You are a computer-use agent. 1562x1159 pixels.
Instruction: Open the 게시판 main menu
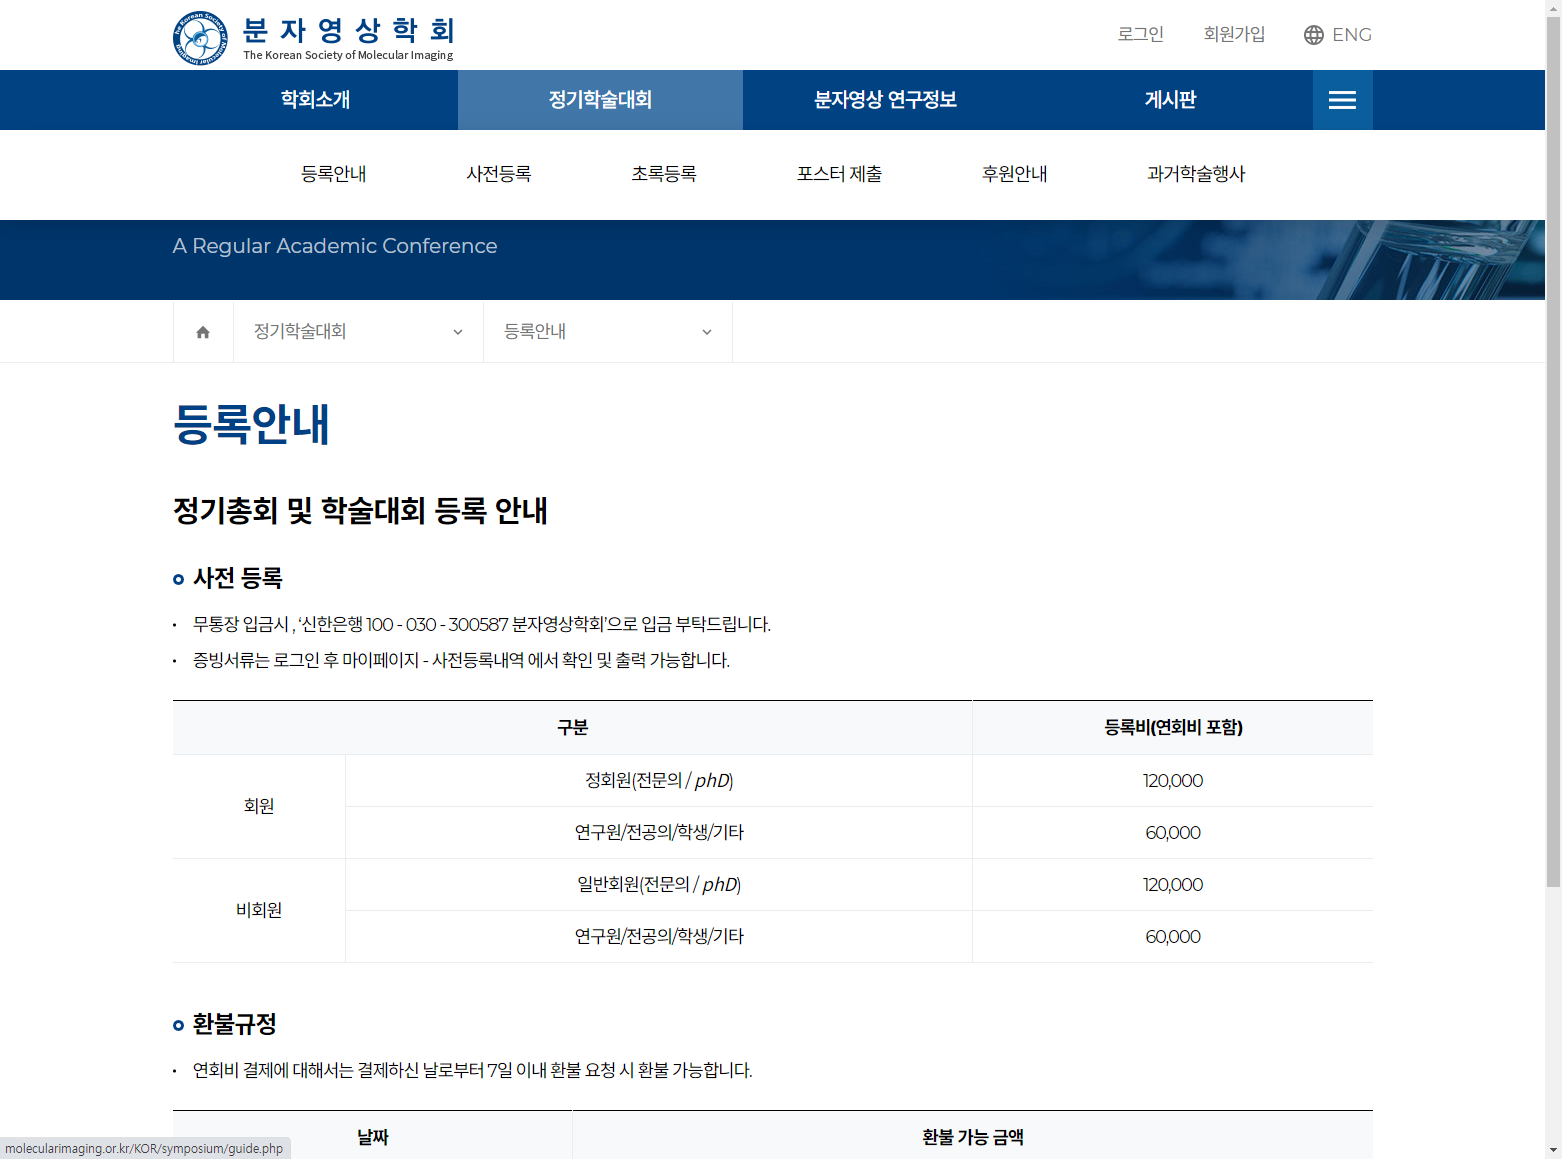(1170, 100)
